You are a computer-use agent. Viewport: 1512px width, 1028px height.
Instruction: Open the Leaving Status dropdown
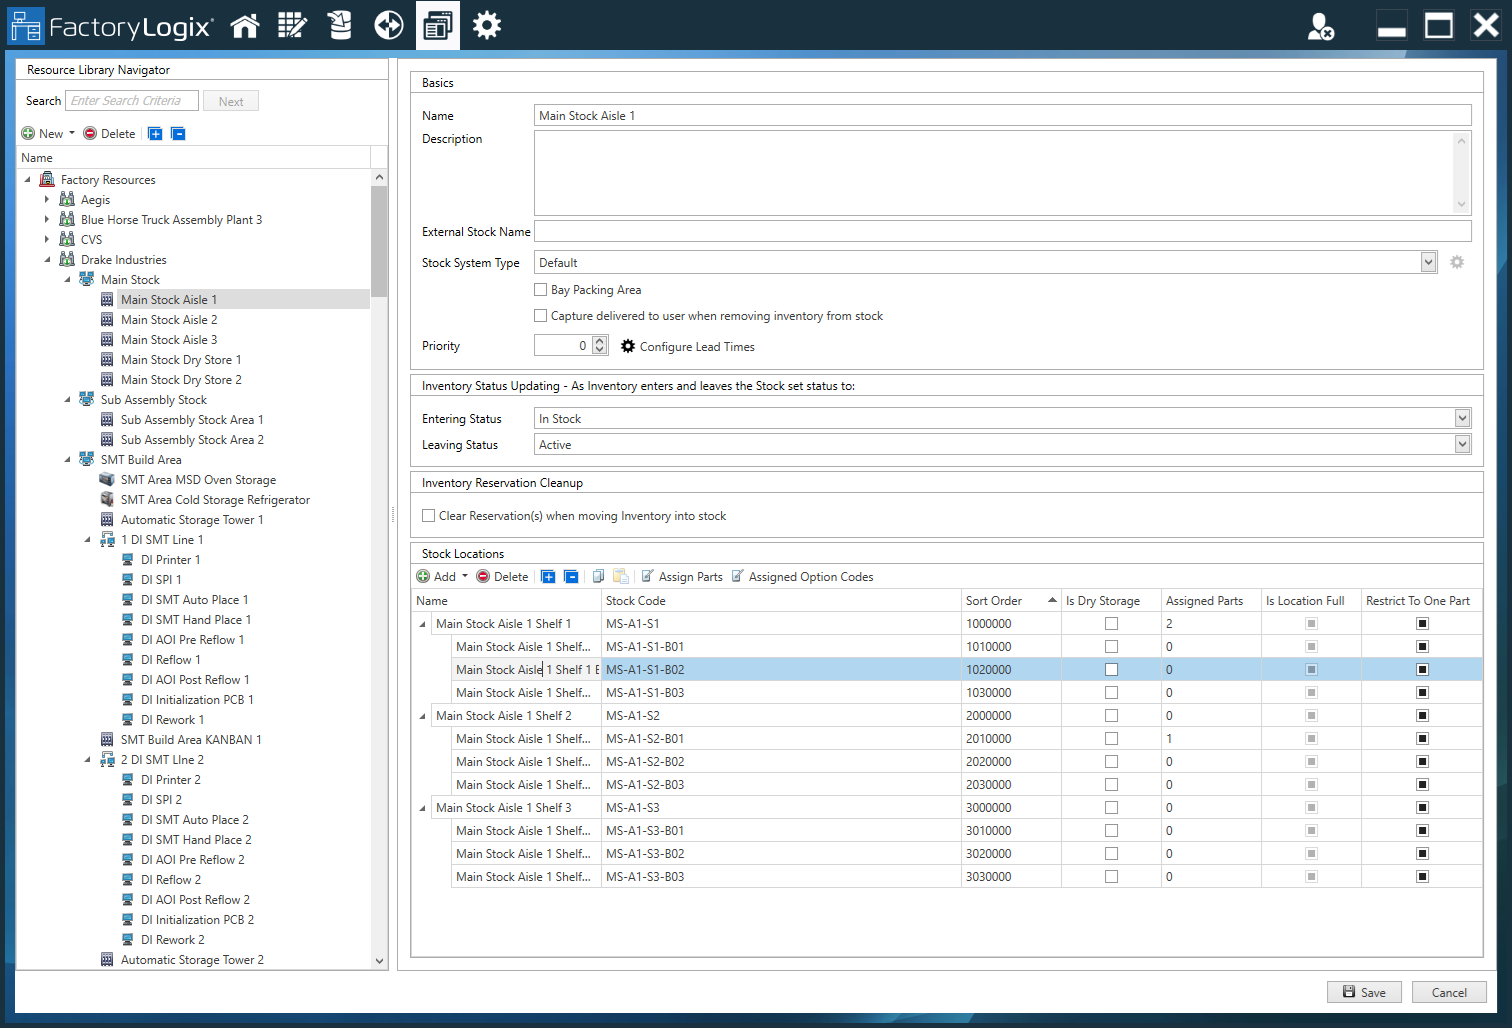[1462, 445]
